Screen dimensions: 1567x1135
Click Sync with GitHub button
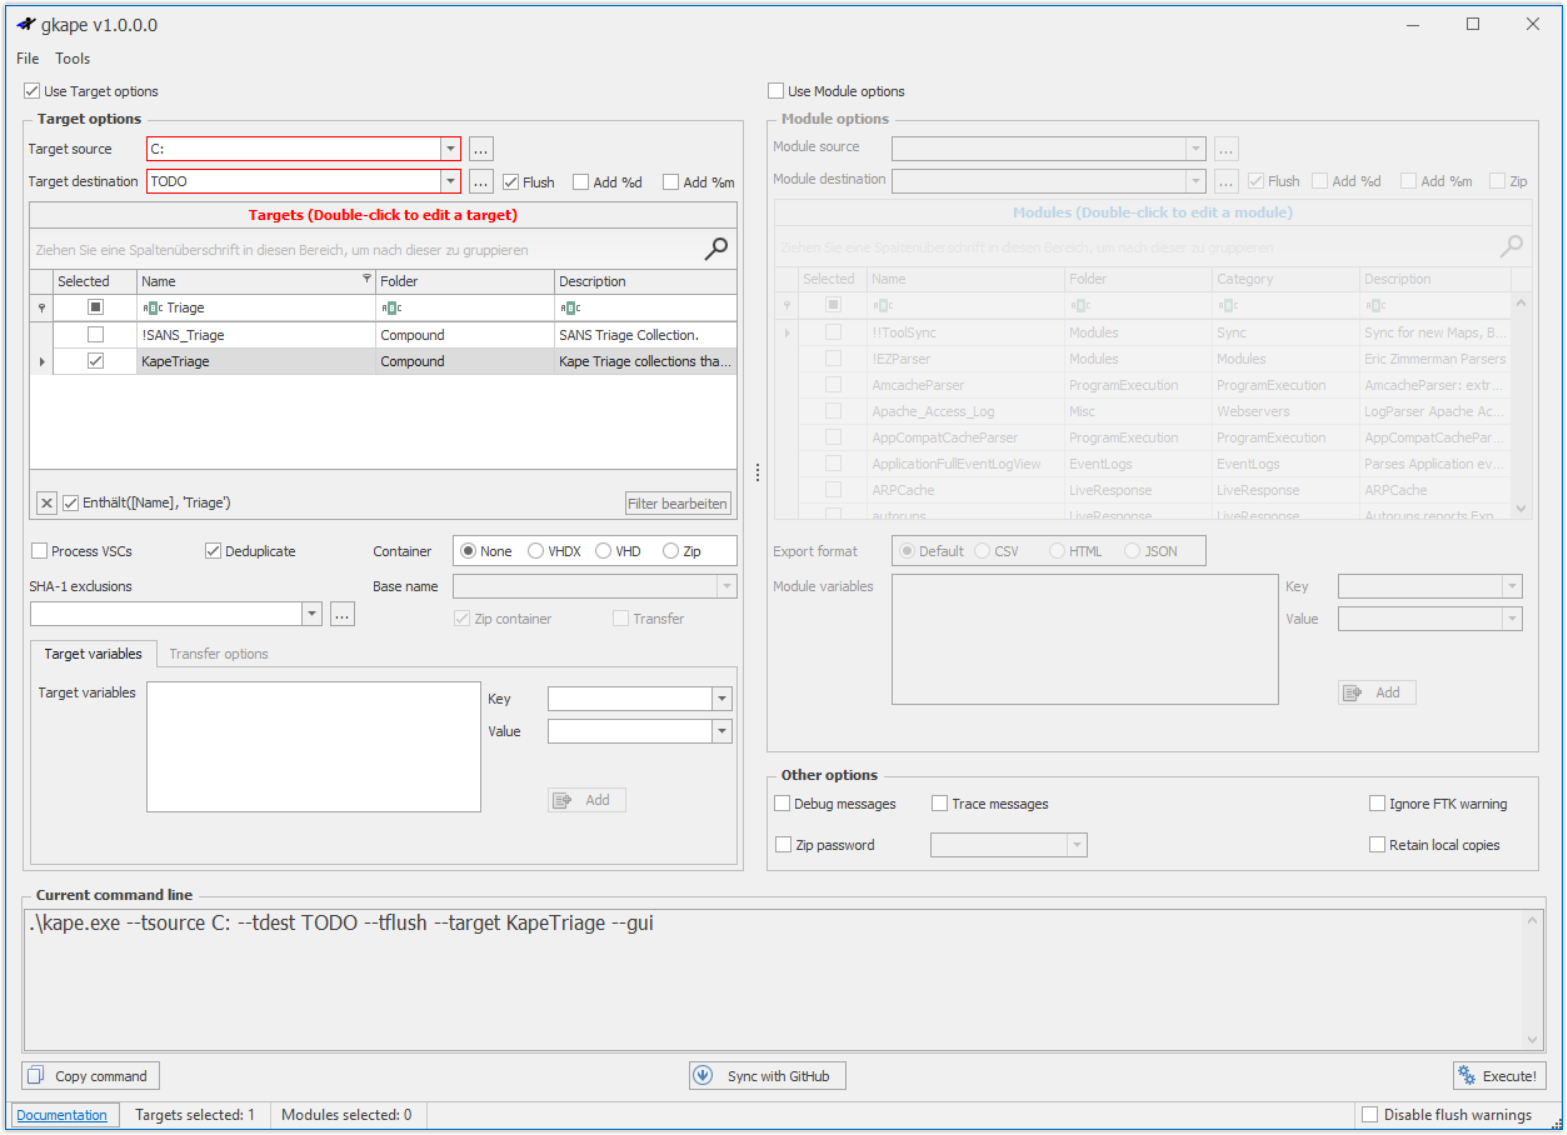[x=767, y=1076]
